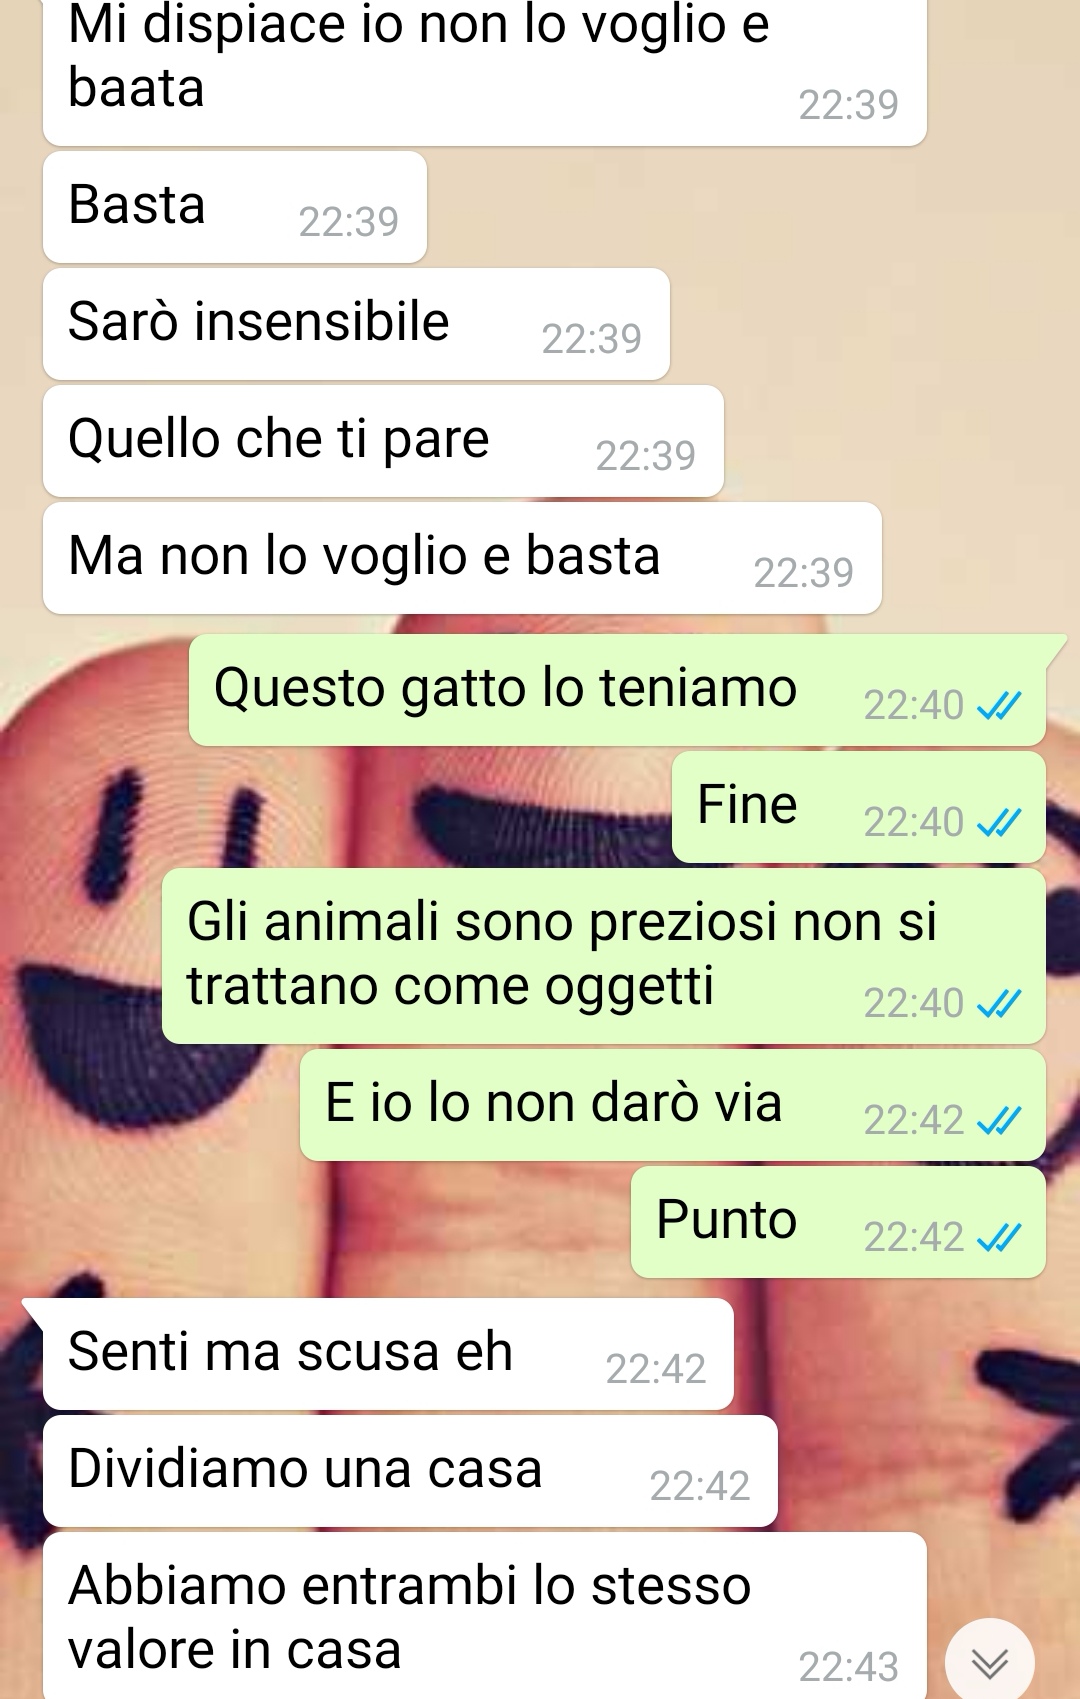Select the 'Sarò insensibile' message

(x=356, y=324)
